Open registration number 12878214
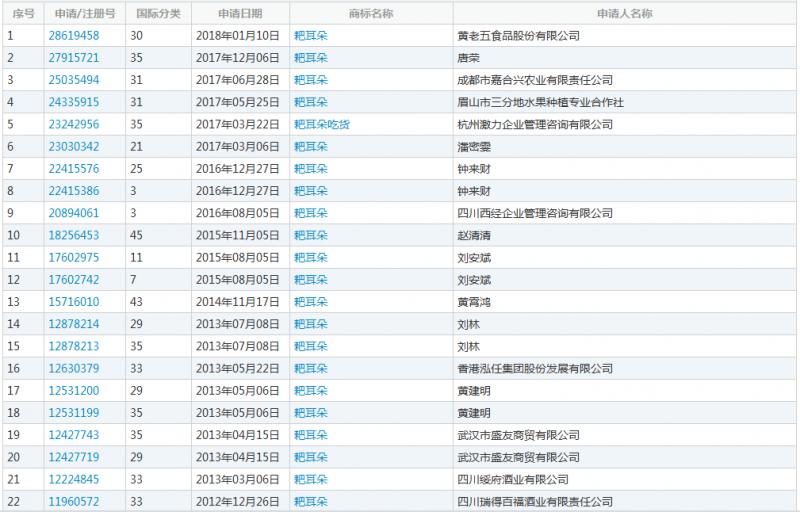The image size is (800, 512). [x=73, y=324]
